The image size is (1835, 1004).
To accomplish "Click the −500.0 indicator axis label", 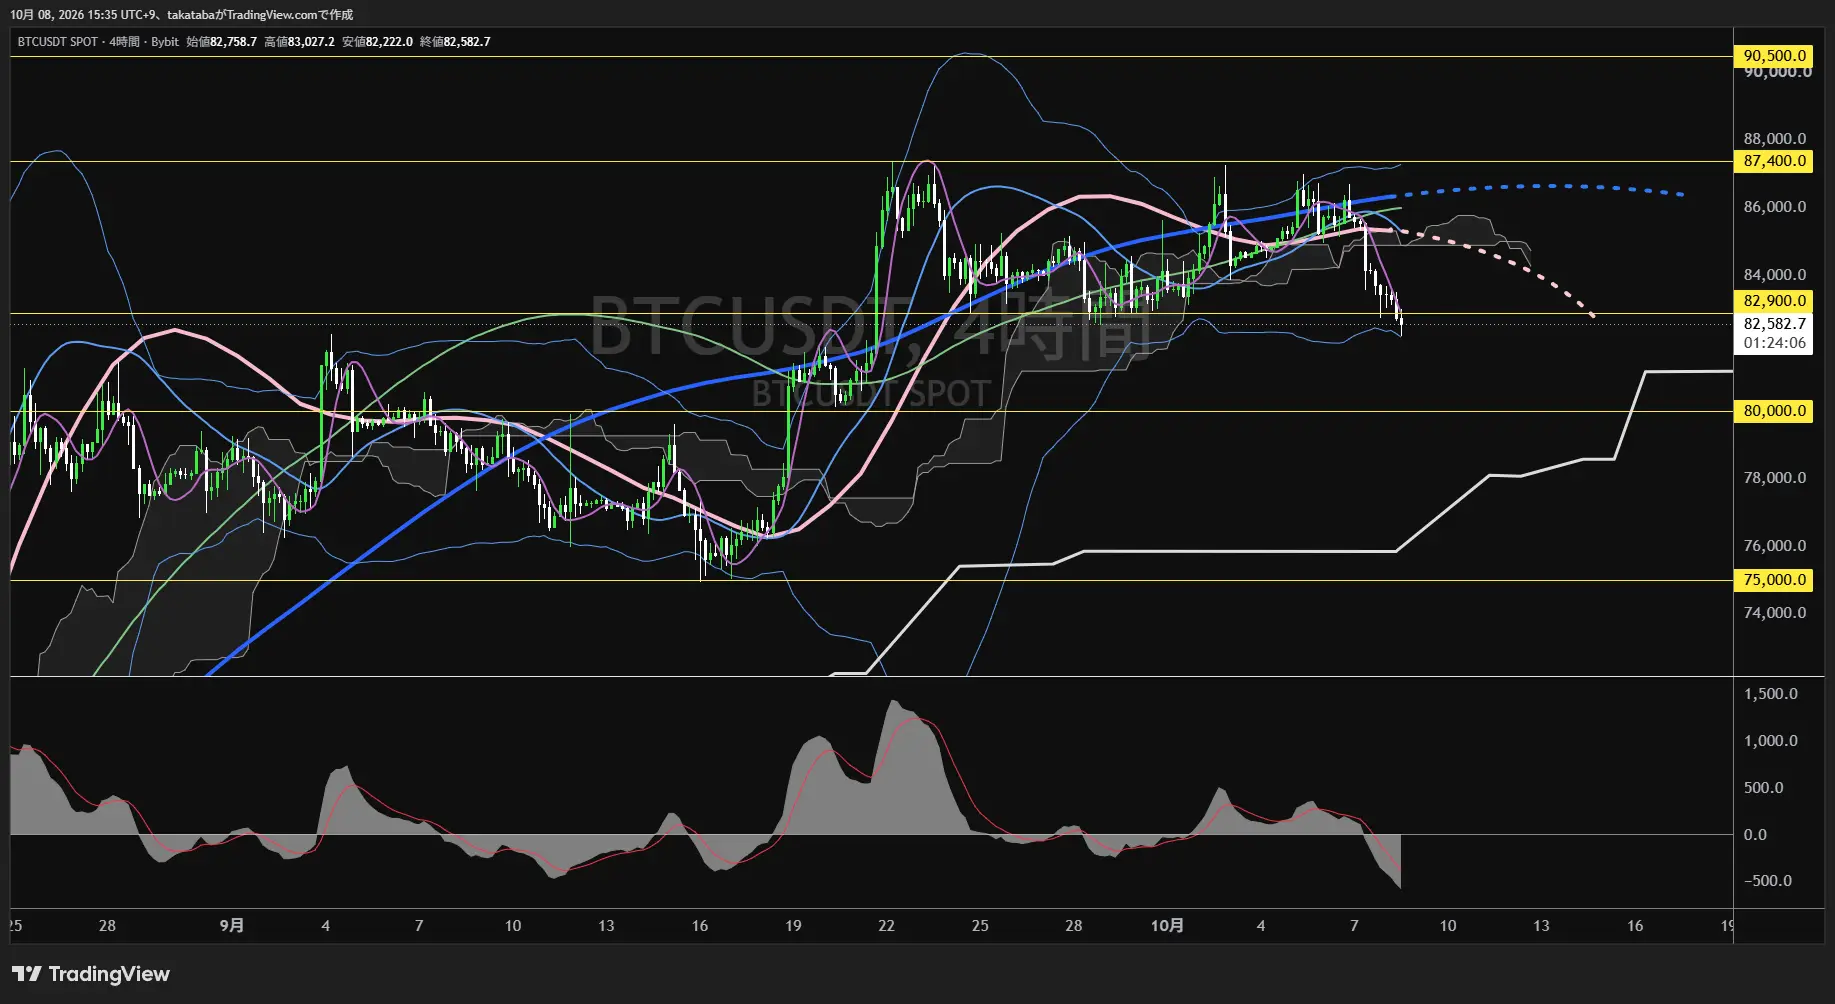I will tap(1768, 881).
